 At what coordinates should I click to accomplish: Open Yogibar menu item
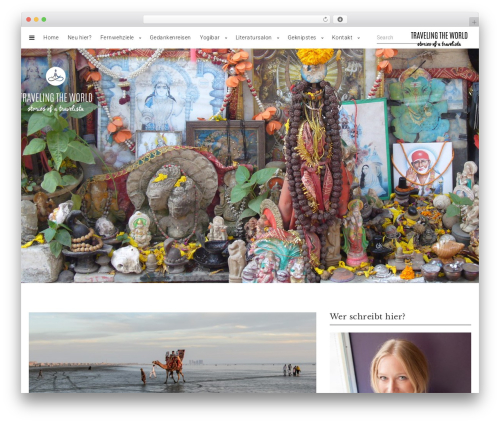[x=209, y=38]
